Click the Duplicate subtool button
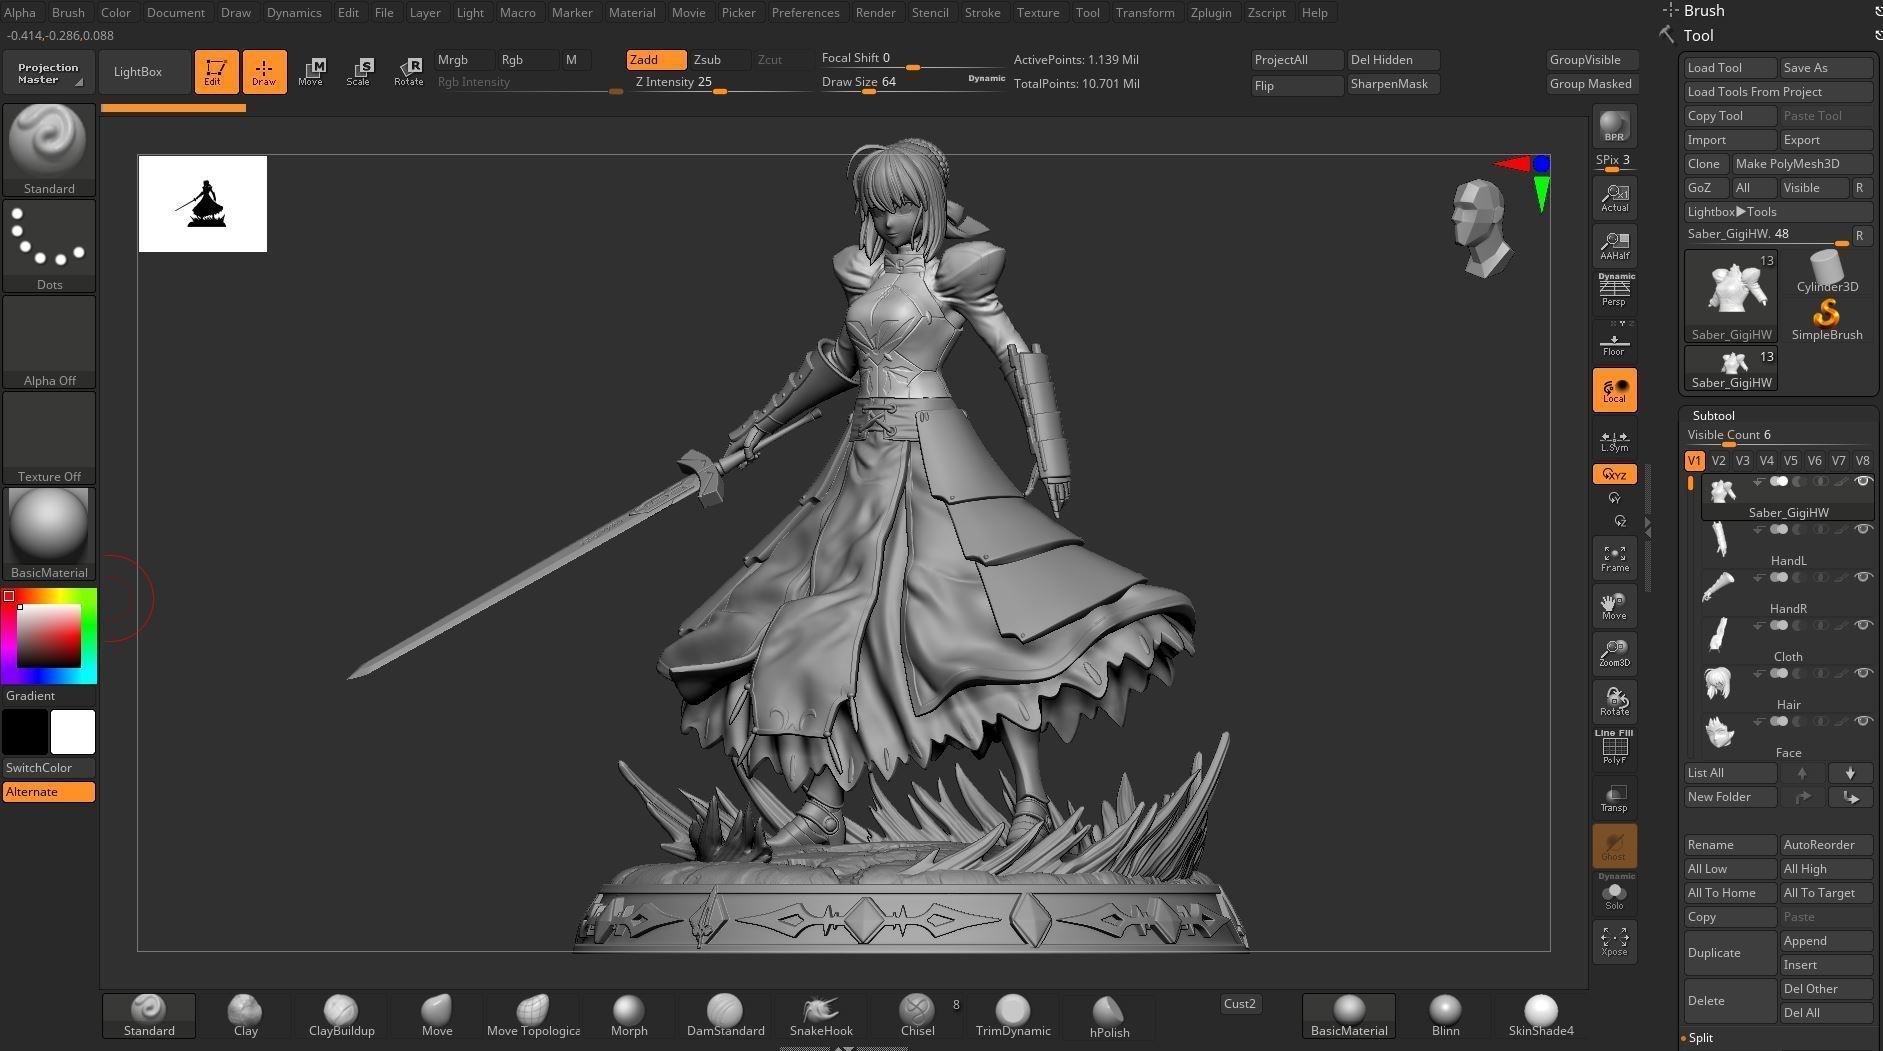Screen dimensions: 1883x1051 1731,953
